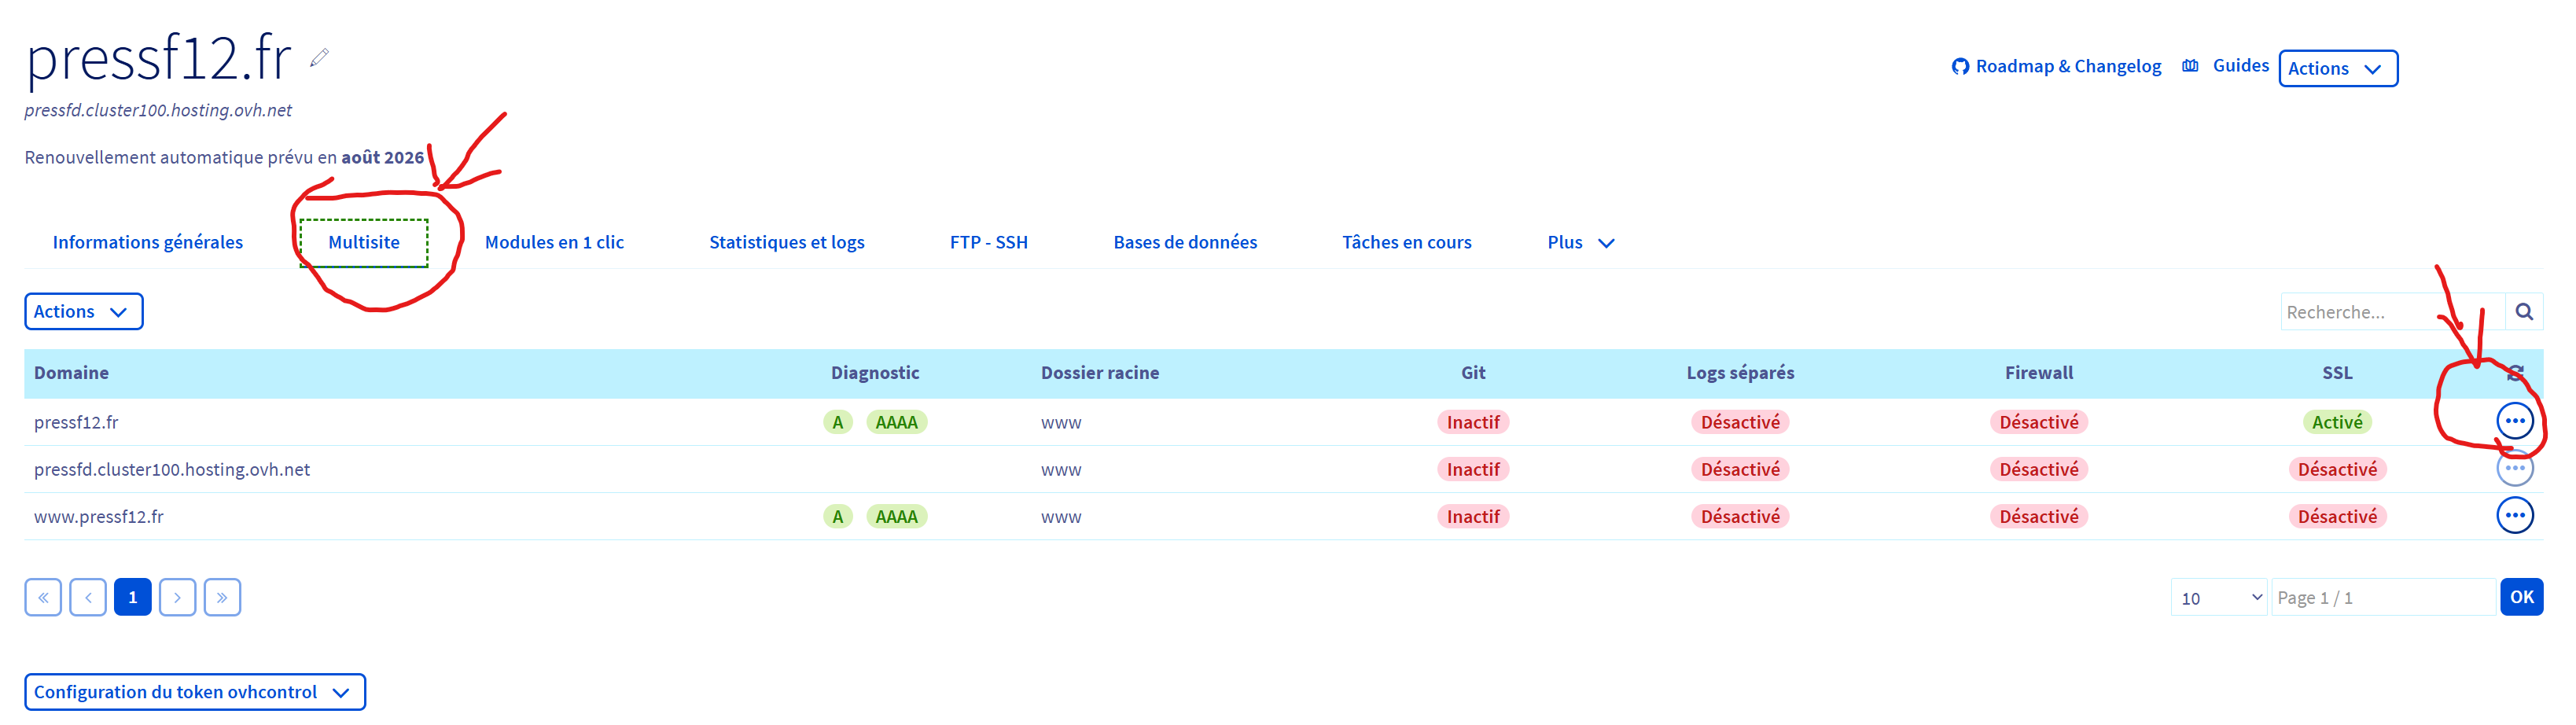Click the OK pagination button

(2520, 598)
